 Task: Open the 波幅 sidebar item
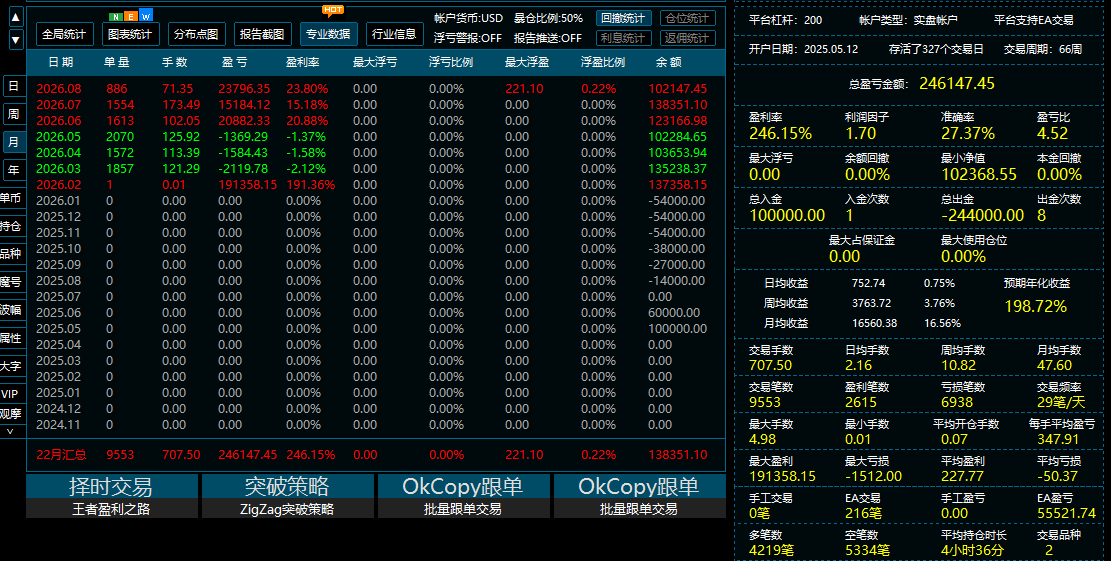(x=11, y=310)
